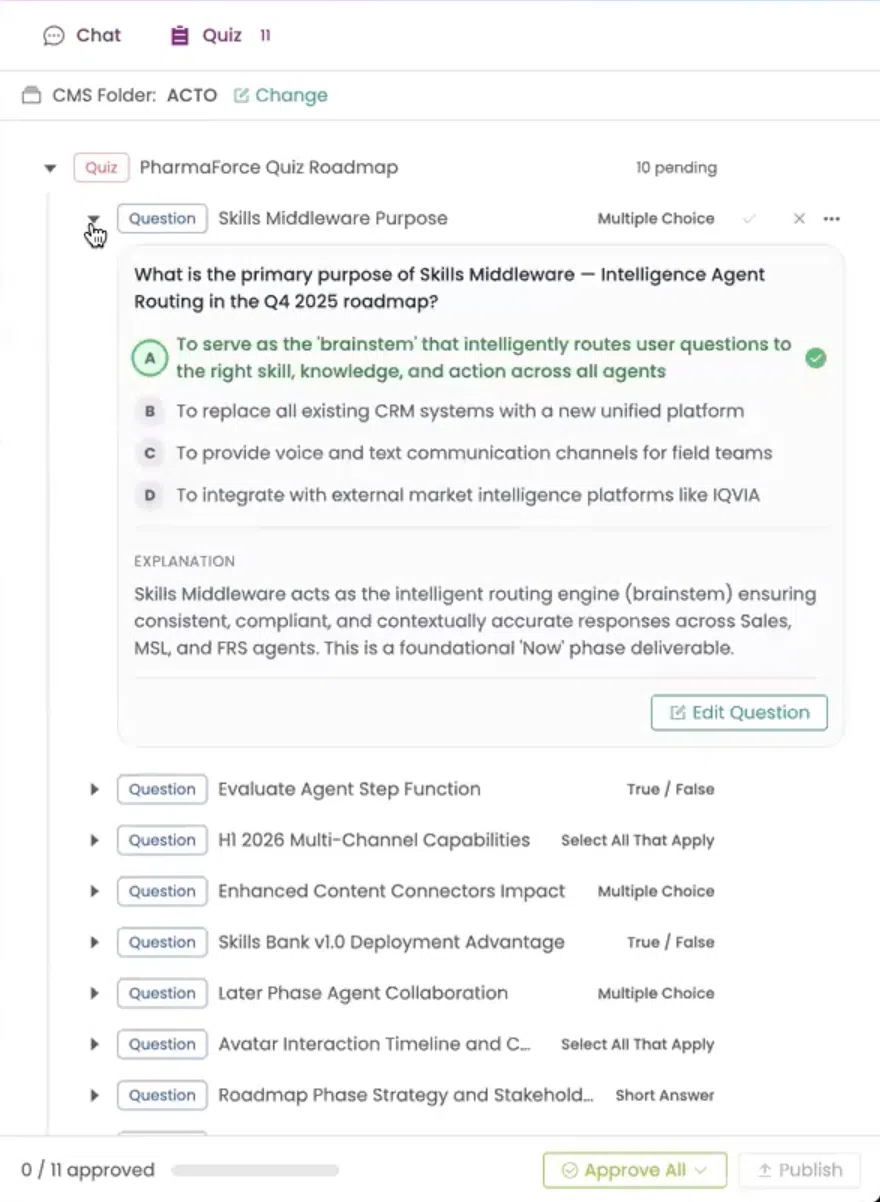Viewport: 880px width, 1202px height.
Task: Click the Chat speech bubble icon
Action: (54, 35)
